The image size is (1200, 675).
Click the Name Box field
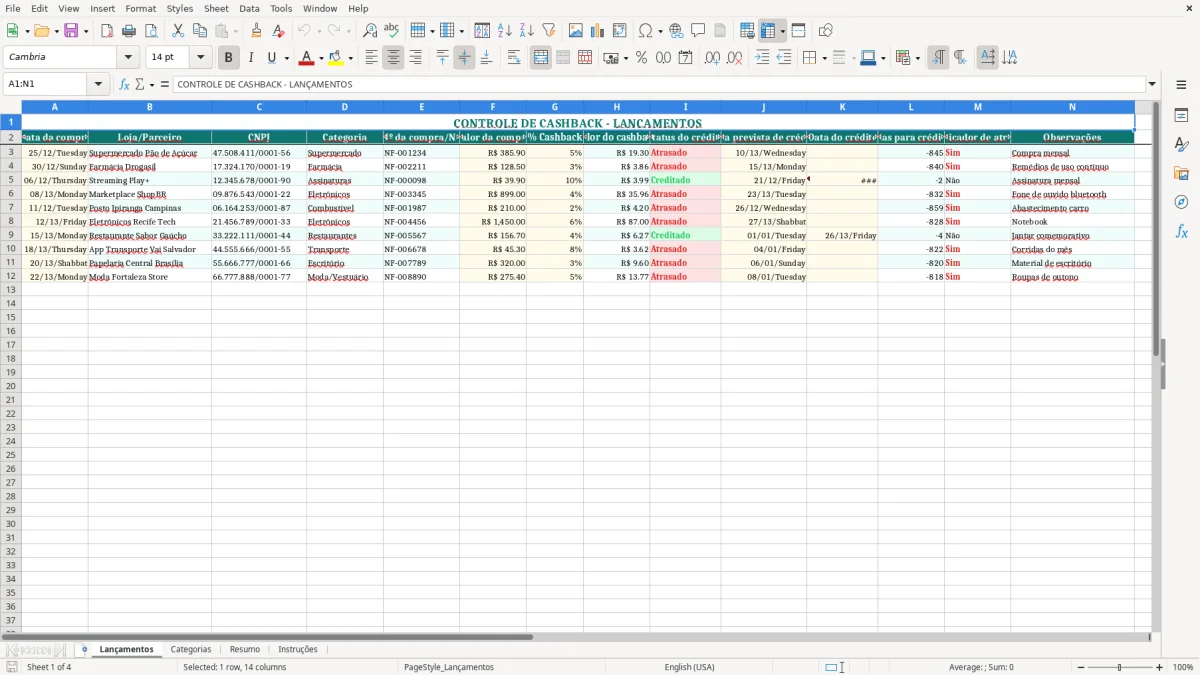point(46,84)
